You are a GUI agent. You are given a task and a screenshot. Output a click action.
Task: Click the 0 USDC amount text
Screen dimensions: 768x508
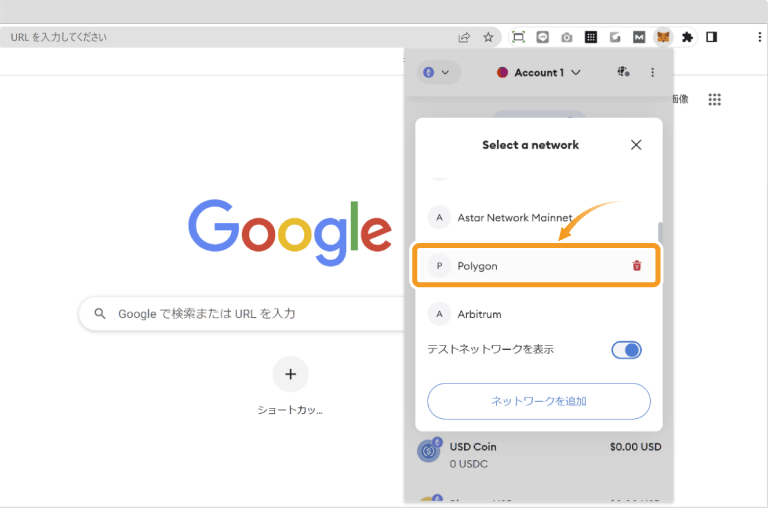pos(469,464)
